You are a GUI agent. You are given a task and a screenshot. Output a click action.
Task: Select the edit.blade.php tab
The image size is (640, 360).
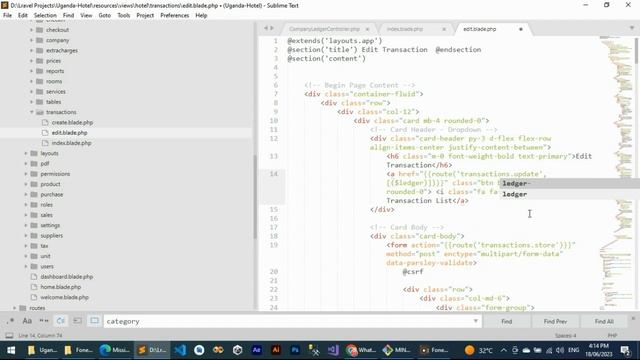[480, 29]
